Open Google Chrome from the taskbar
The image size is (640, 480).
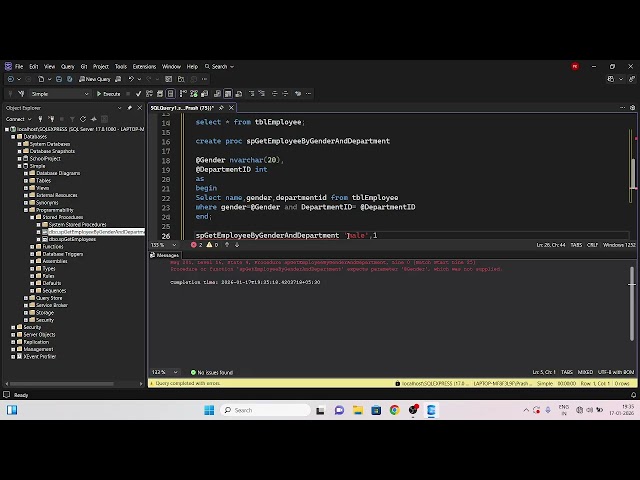pos(394,410)
